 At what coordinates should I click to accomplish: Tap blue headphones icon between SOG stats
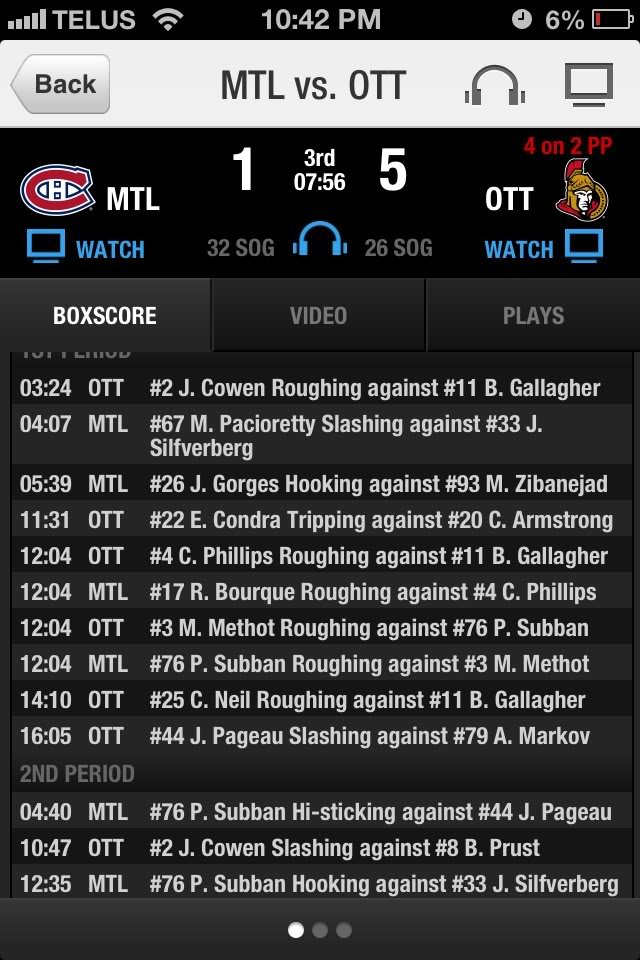click(320, 239)
